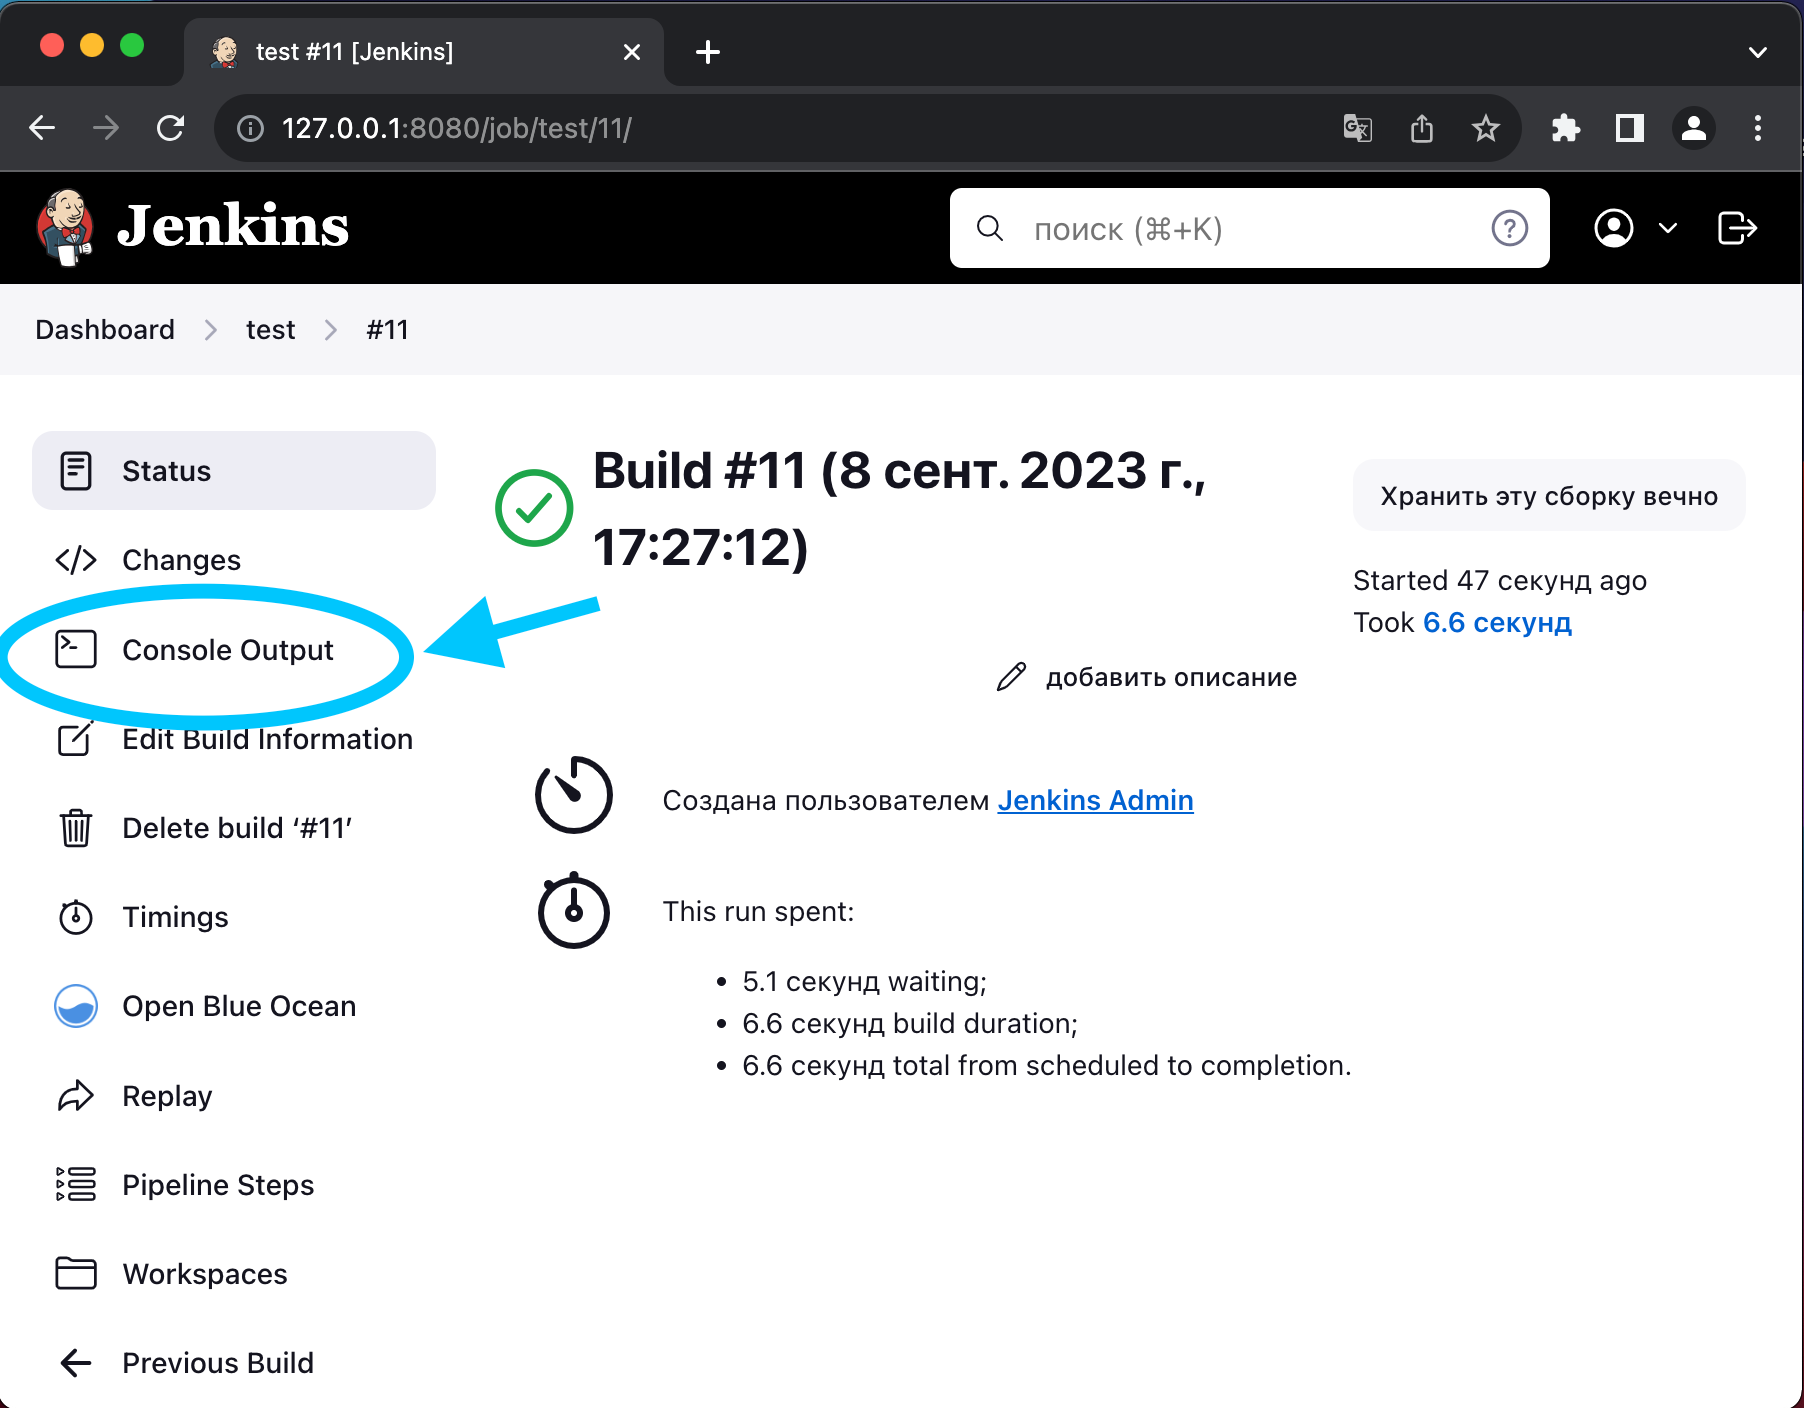Click the logout icon in the header
1804x1408 pixels.
[x=1737, y=228]
